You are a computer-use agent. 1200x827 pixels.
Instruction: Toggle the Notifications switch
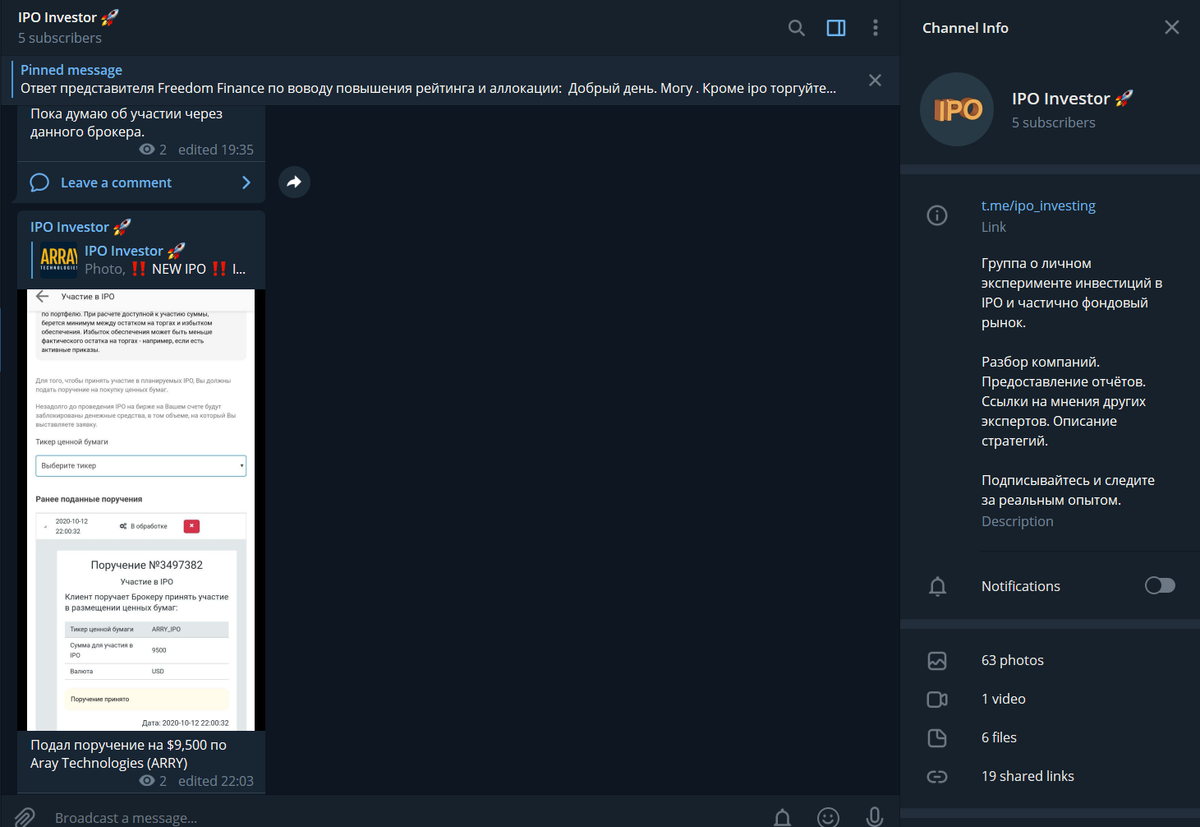[x=1160, y=585]
